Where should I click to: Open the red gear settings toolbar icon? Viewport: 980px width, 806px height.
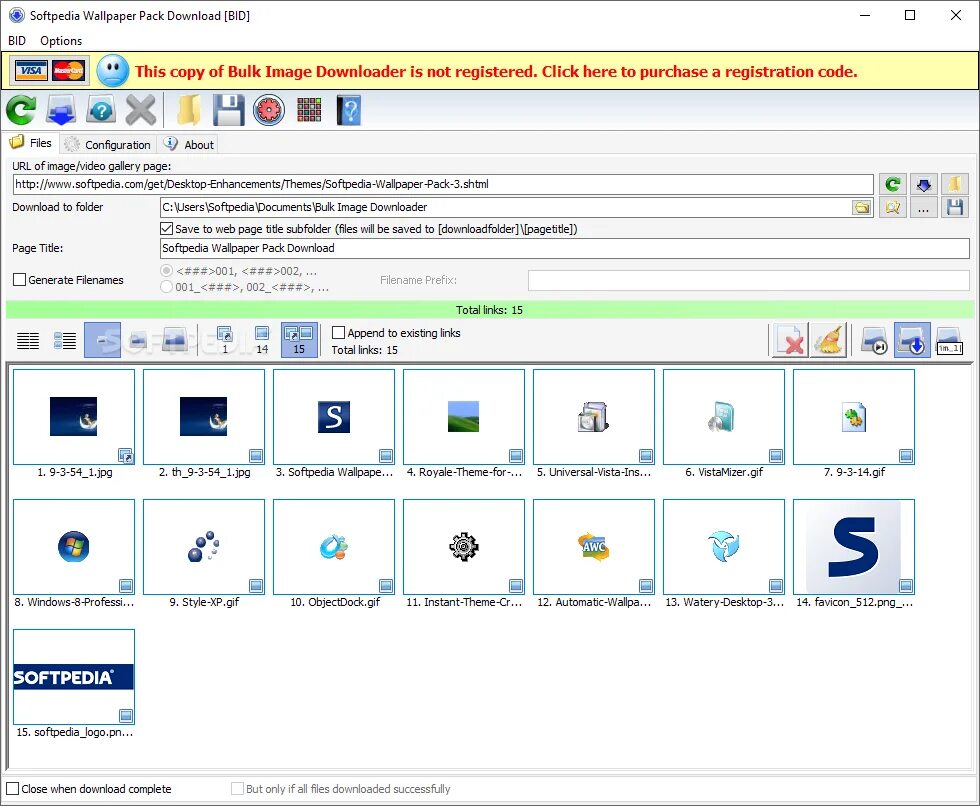269,111
